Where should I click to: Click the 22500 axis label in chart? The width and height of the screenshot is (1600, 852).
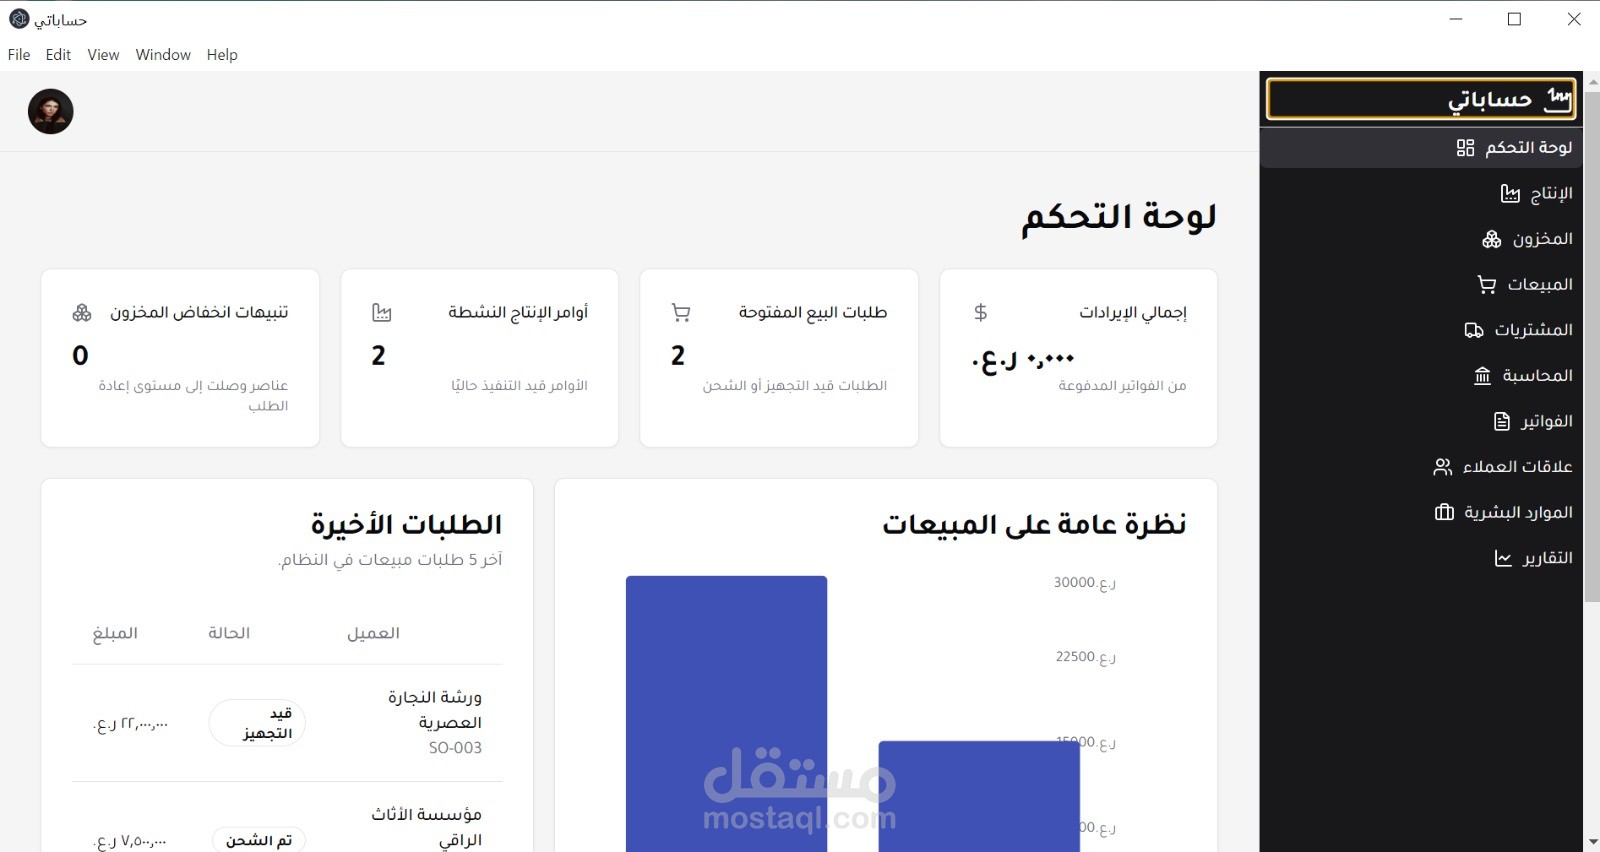pyautogui.click(x=1085, y=657)
